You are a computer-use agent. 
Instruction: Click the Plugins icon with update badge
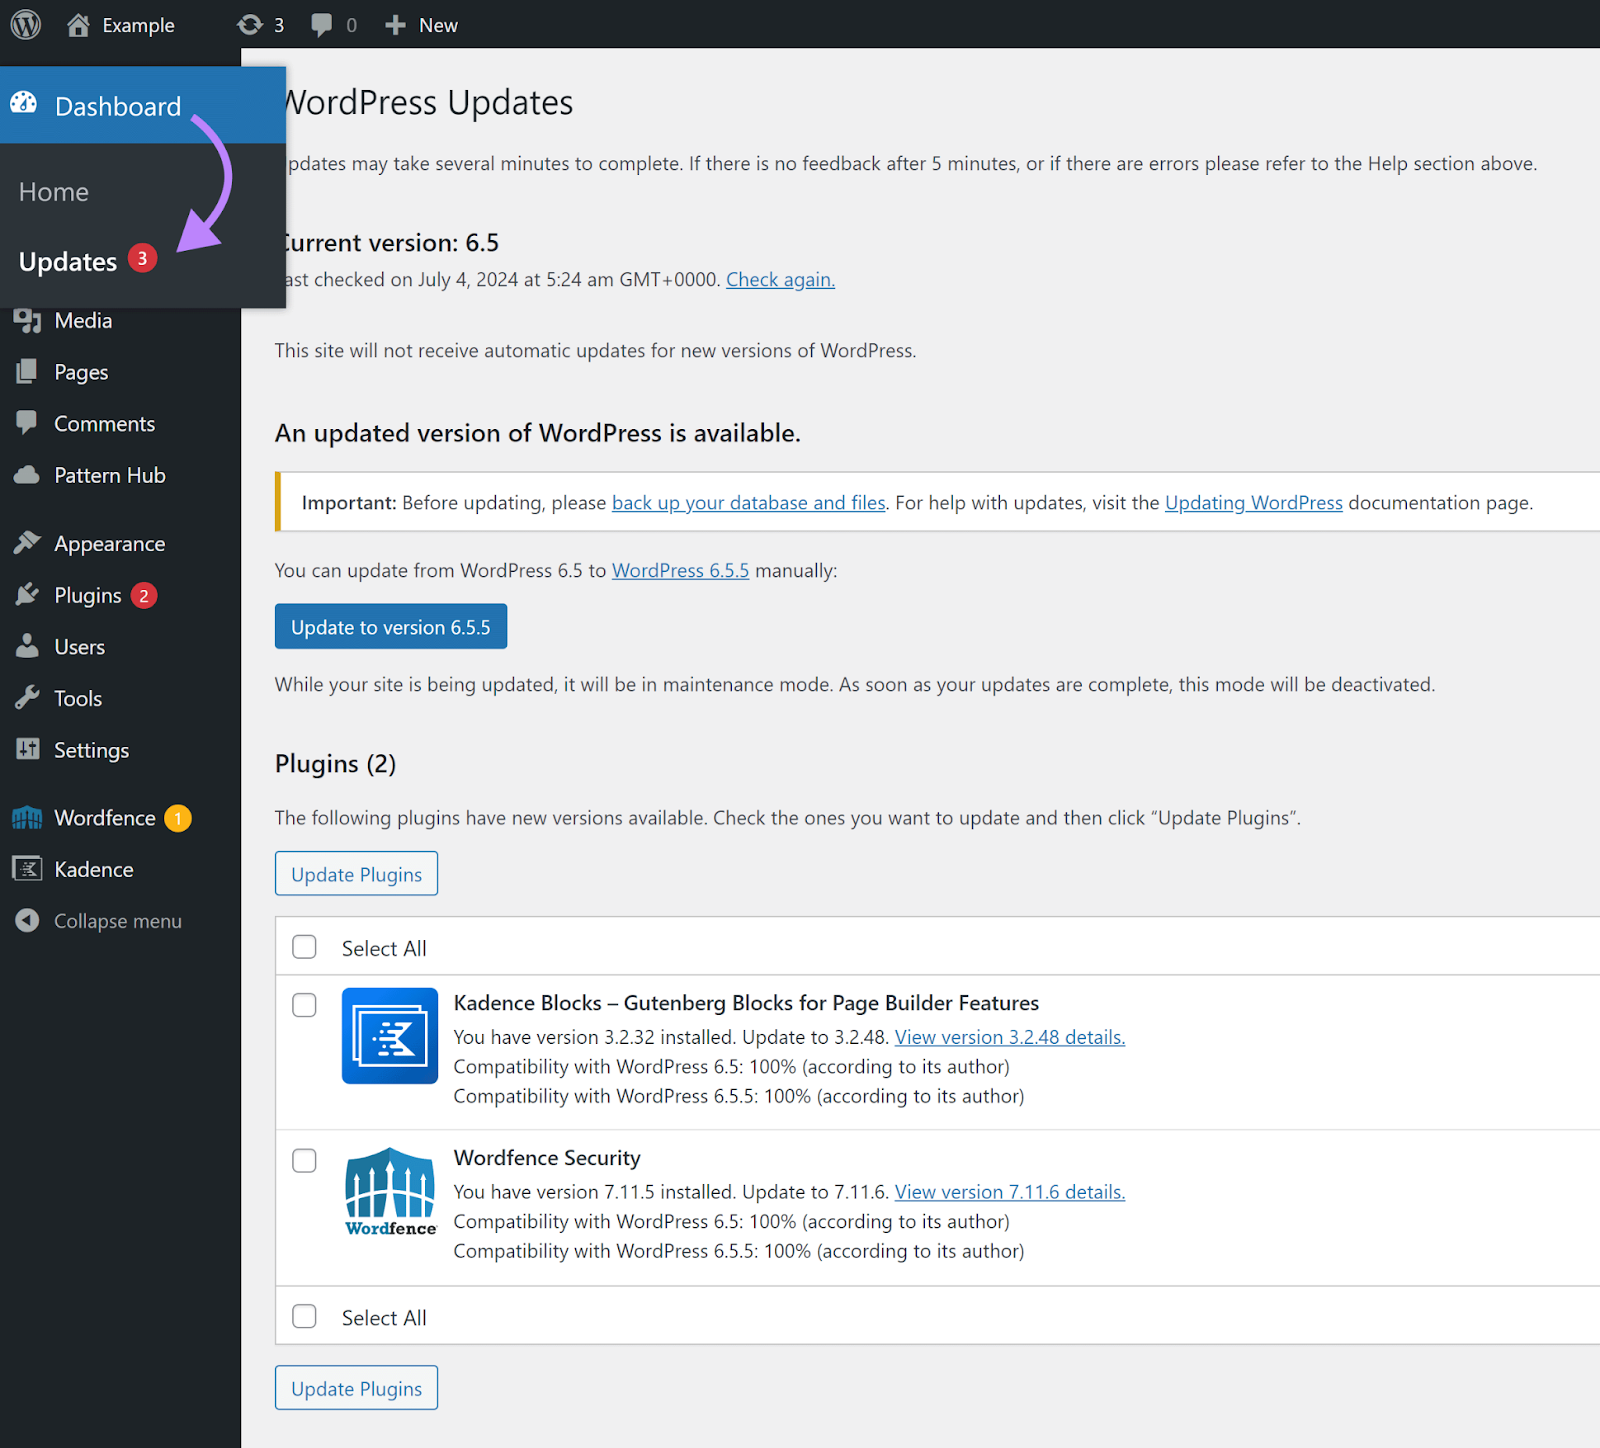tap(27, 595)
